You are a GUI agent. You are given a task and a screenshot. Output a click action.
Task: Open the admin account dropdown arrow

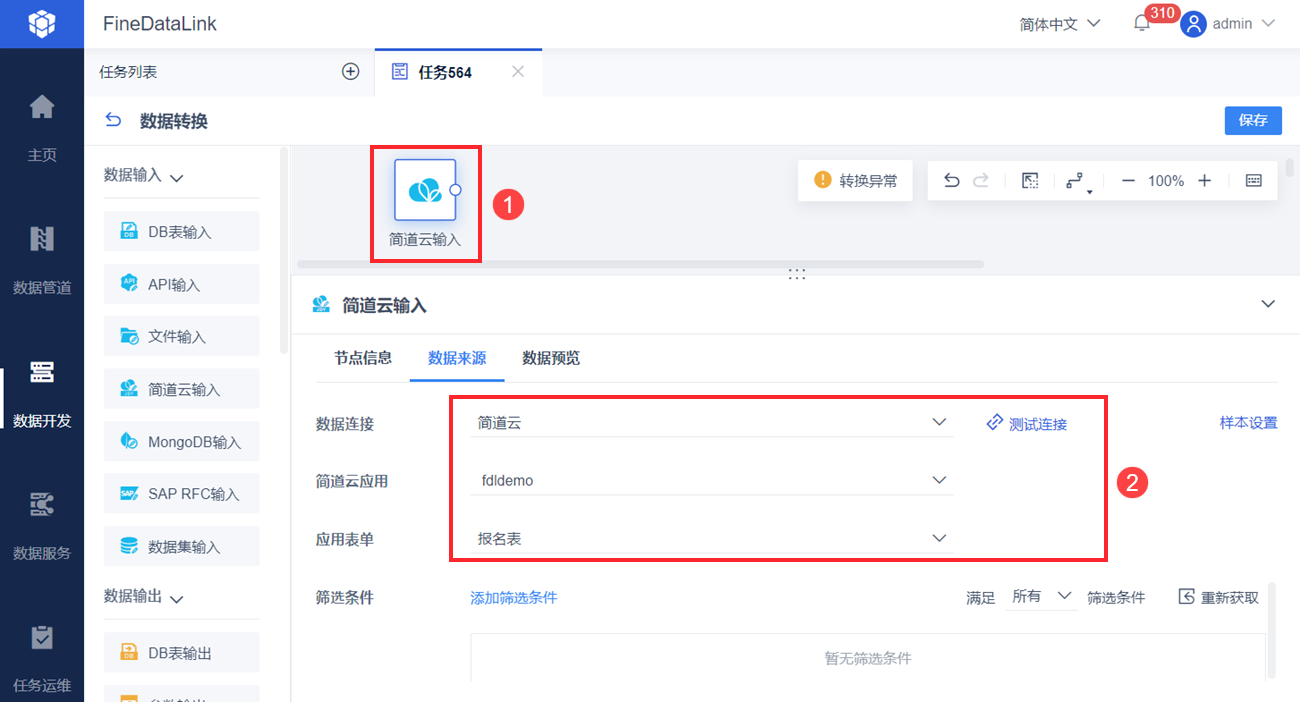[x=1269, y=23]
